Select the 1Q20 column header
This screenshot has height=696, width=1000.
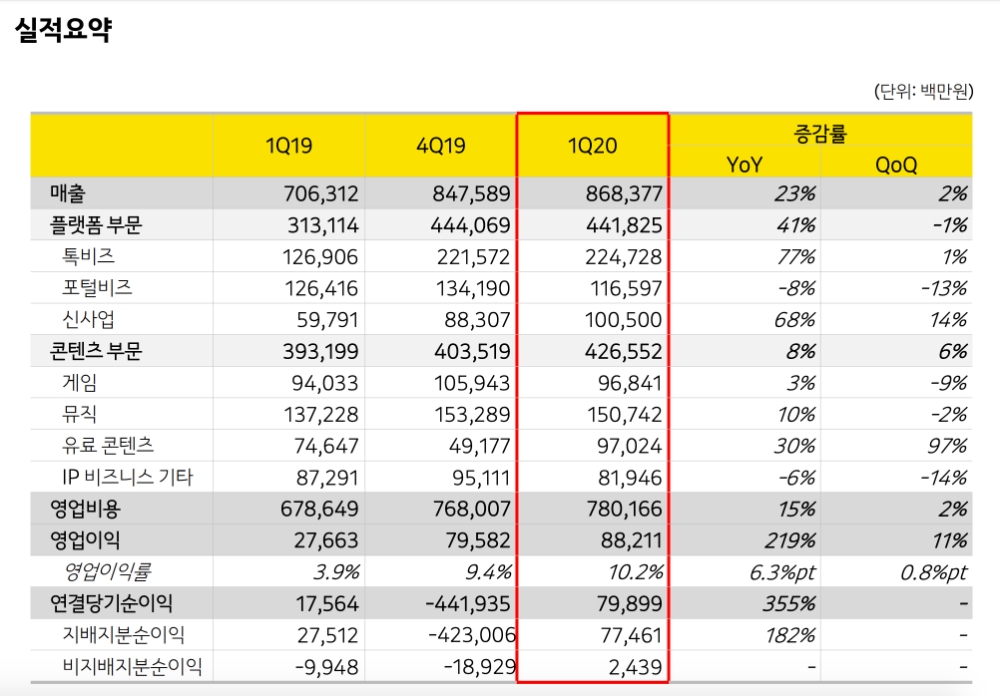592,144
